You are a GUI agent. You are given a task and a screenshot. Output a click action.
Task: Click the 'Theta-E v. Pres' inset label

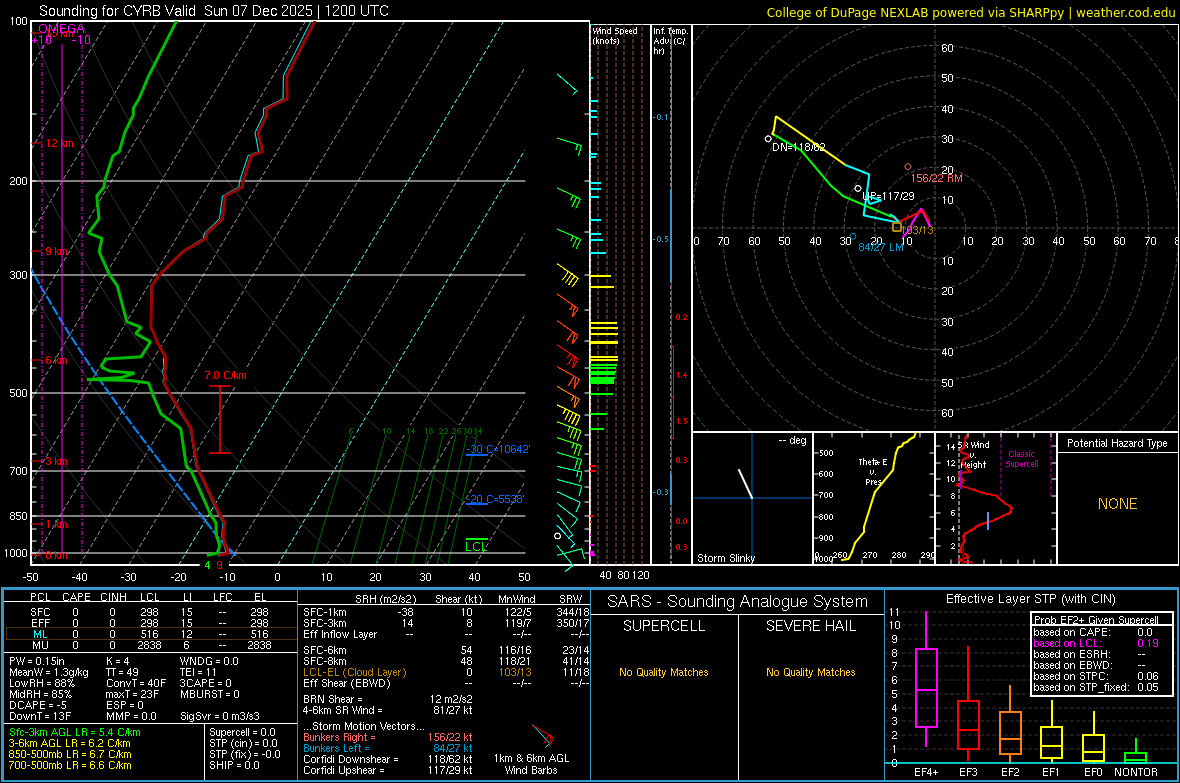point(872,472)
